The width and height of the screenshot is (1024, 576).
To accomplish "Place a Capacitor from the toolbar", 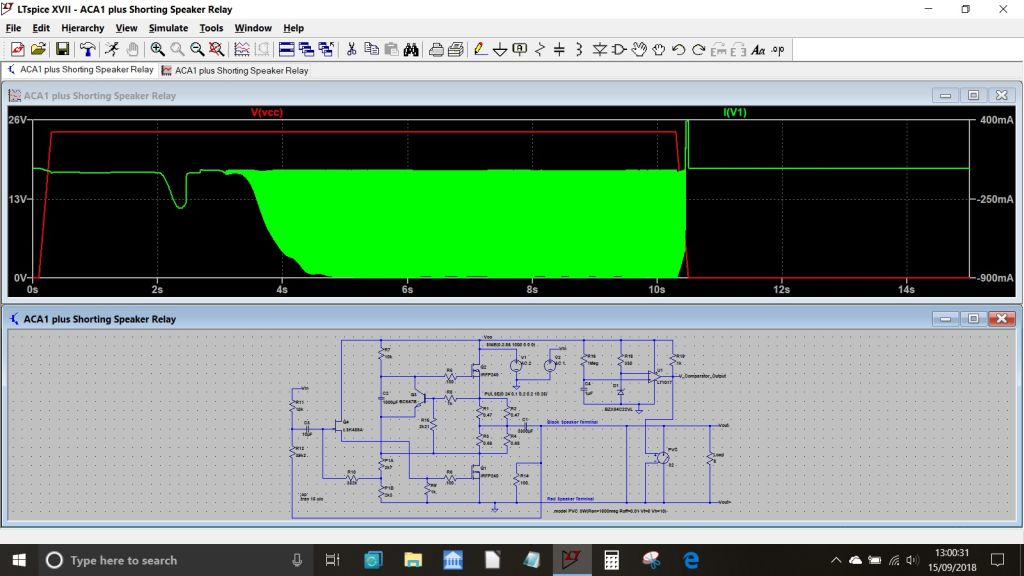I will pos(560,50).
